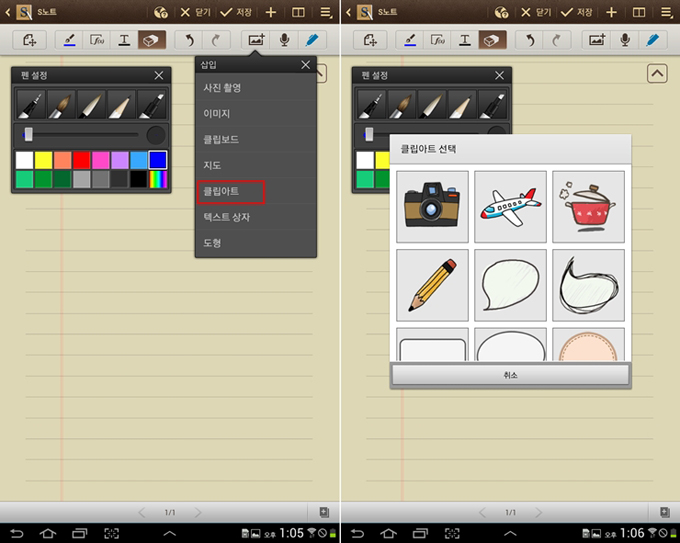Select the text tool on the right screen
This screenshot has height=543, width=680.
pyautogui.click(x=465, y=40)
